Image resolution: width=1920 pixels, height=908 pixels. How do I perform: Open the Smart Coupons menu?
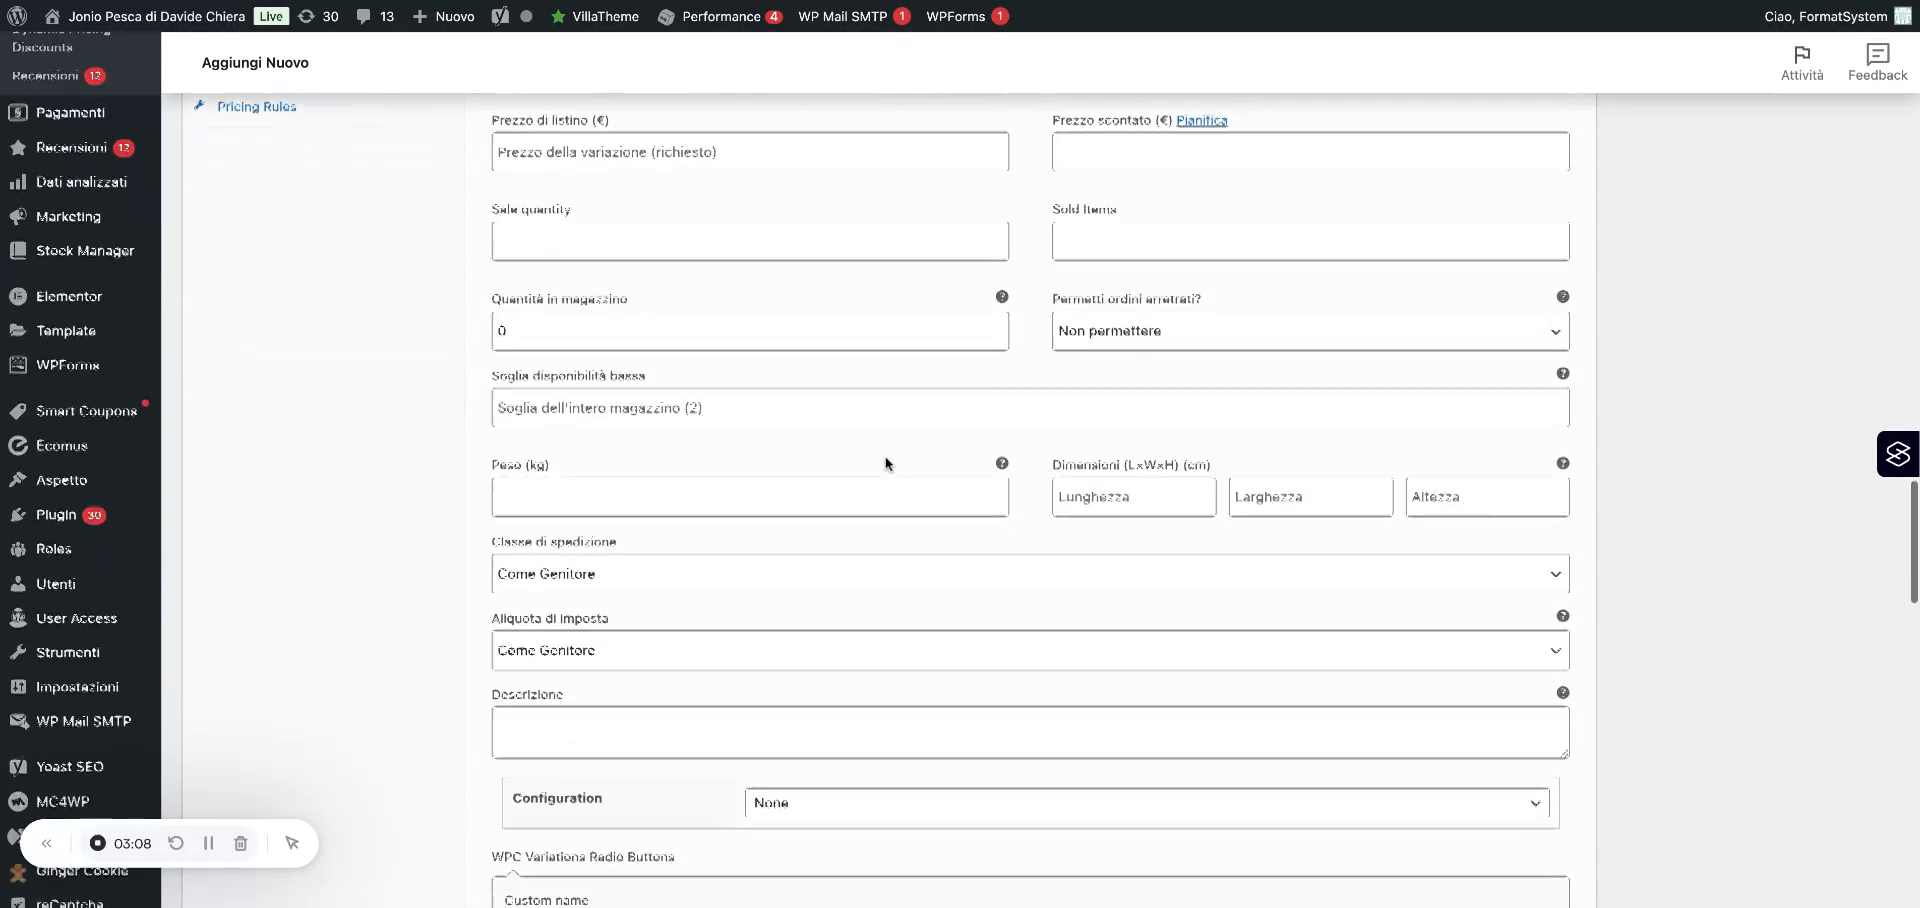tap(85, 410)
